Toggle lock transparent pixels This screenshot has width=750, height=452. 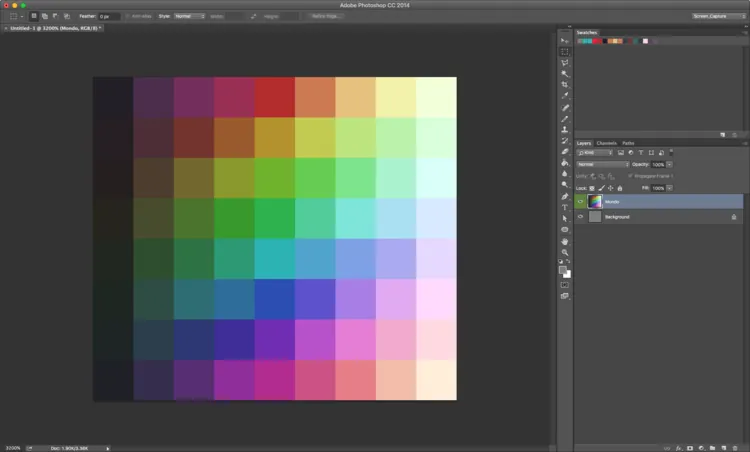coord(592,188)
